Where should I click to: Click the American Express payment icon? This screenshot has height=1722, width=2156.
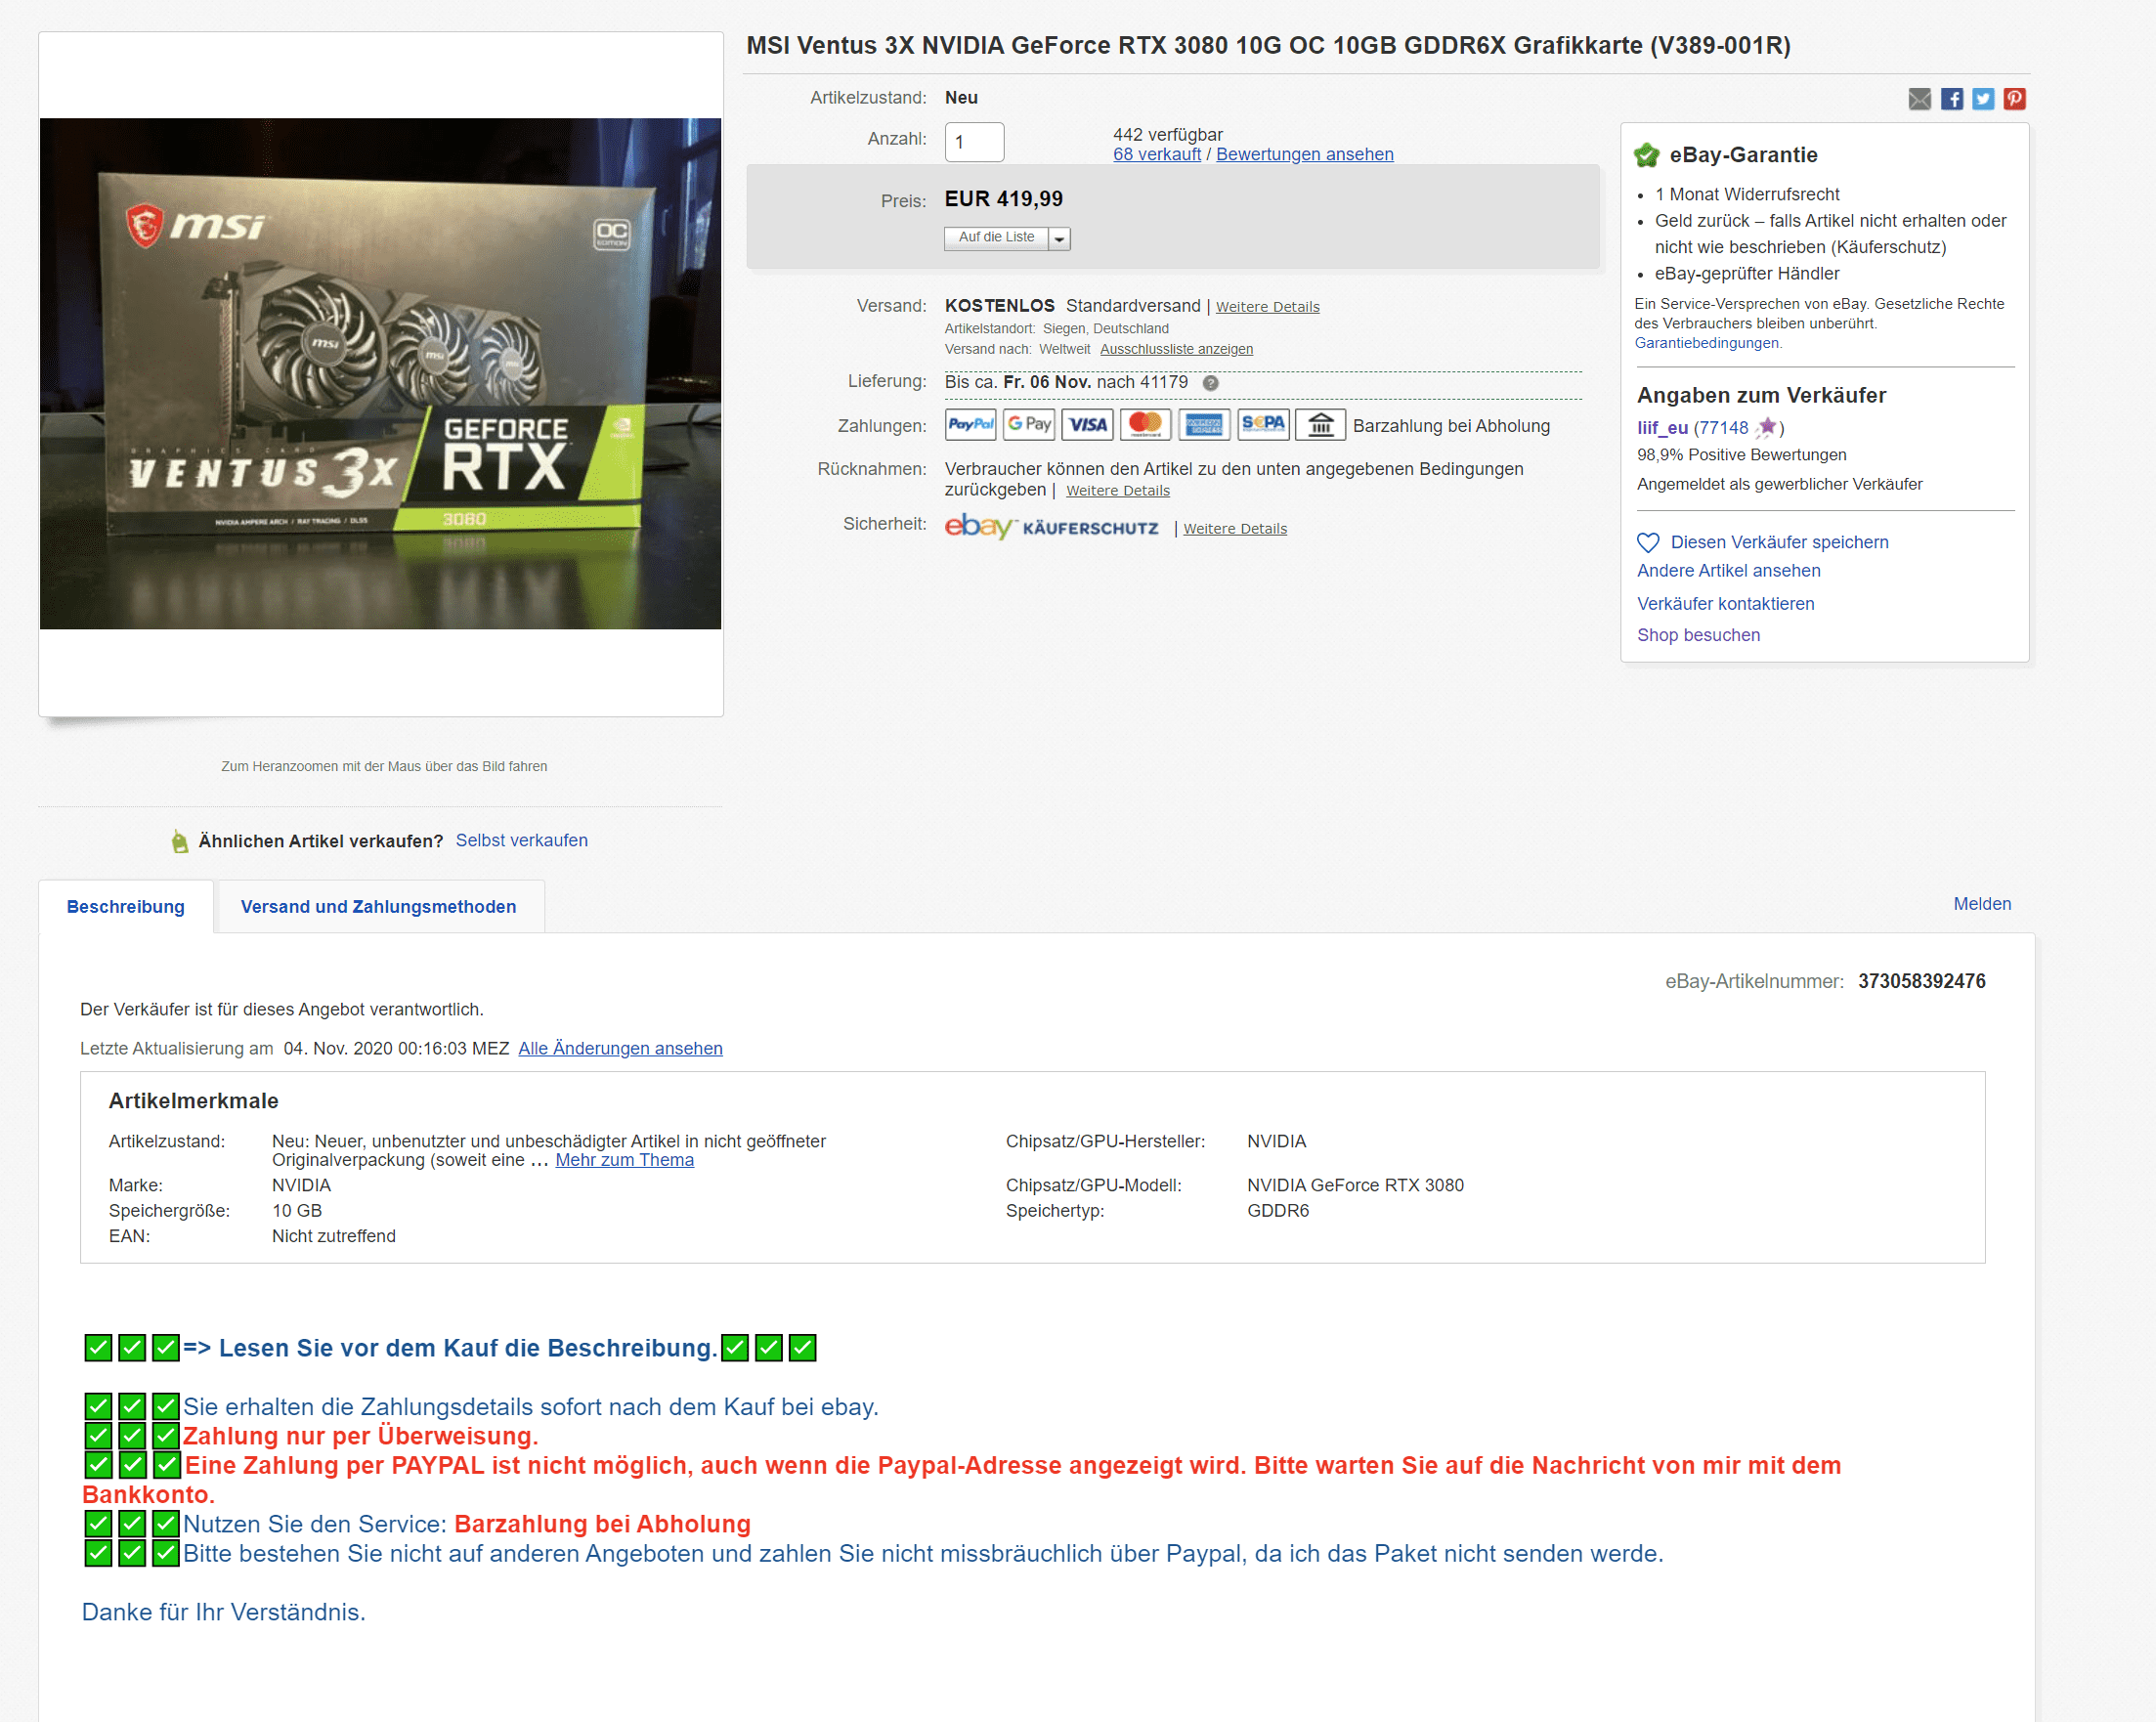(1204, 425)
